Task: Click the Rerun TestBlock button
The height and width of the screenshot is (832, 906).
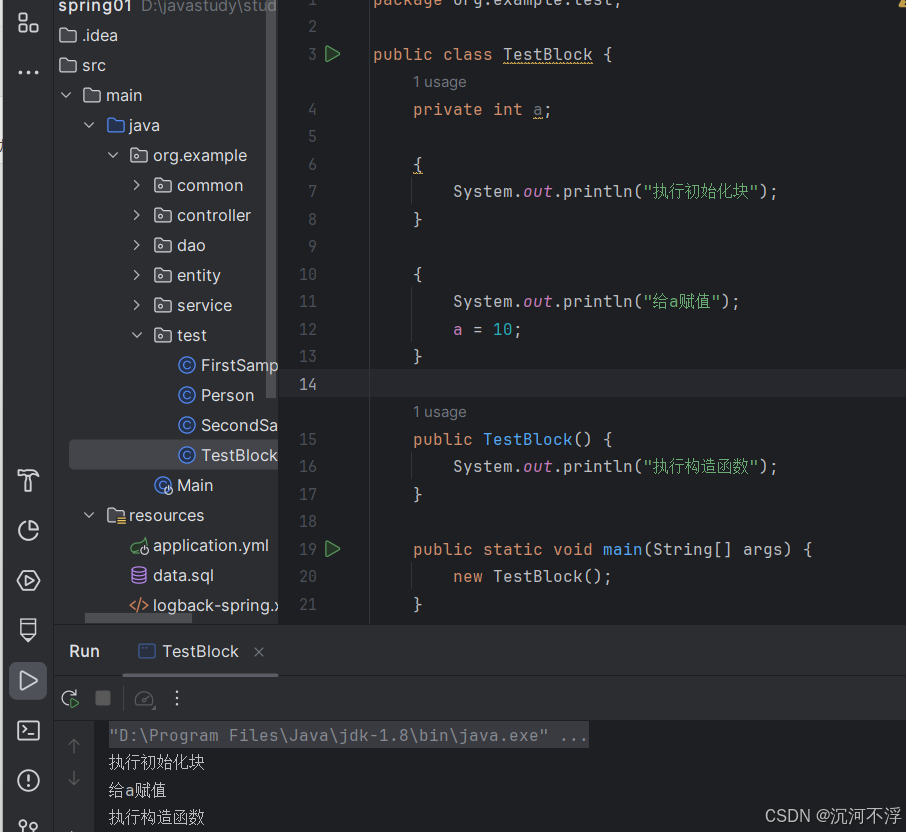Action: tap(70, 699)
